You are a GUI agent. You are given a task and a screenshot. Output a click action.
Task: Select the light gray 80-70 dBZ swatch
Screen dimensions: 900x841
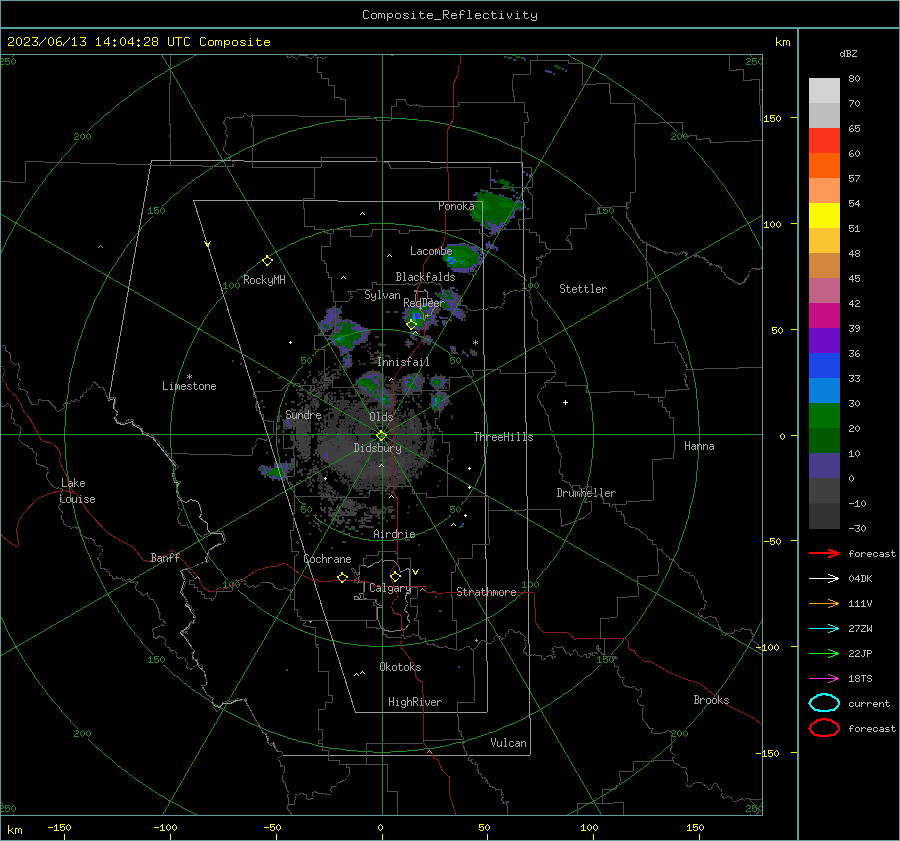point(824,91)
